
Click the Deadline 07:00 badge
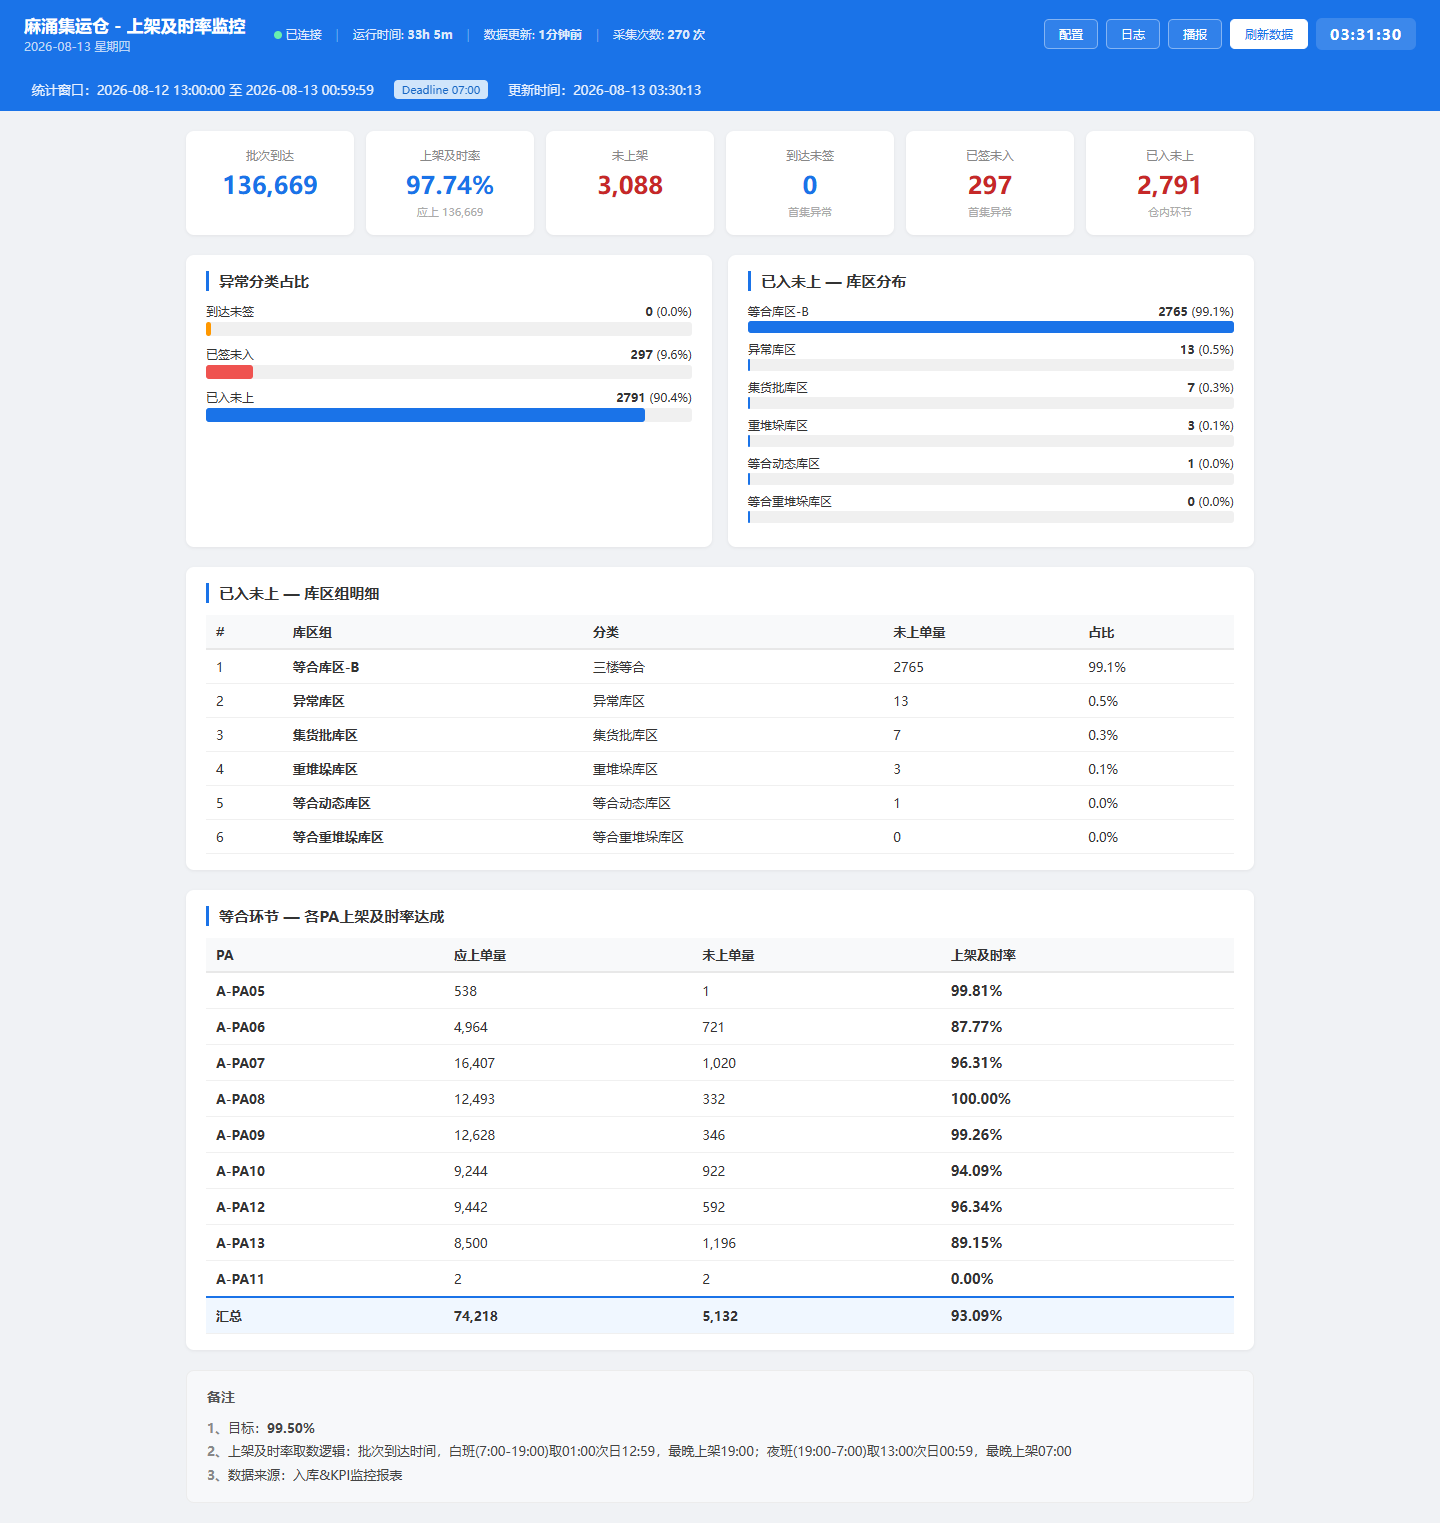(441, 90)
